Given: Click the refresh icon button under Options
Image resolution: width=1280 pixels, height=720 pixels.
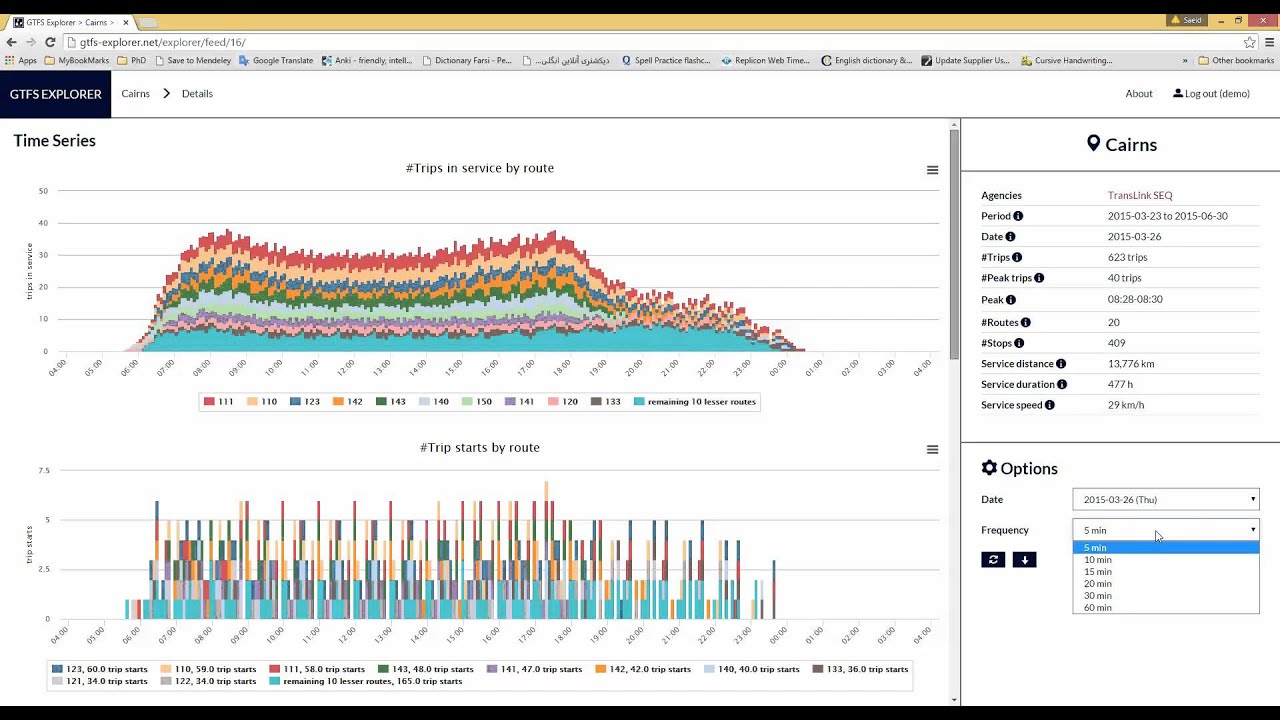Looking at the screenshot, I should 993,560.
